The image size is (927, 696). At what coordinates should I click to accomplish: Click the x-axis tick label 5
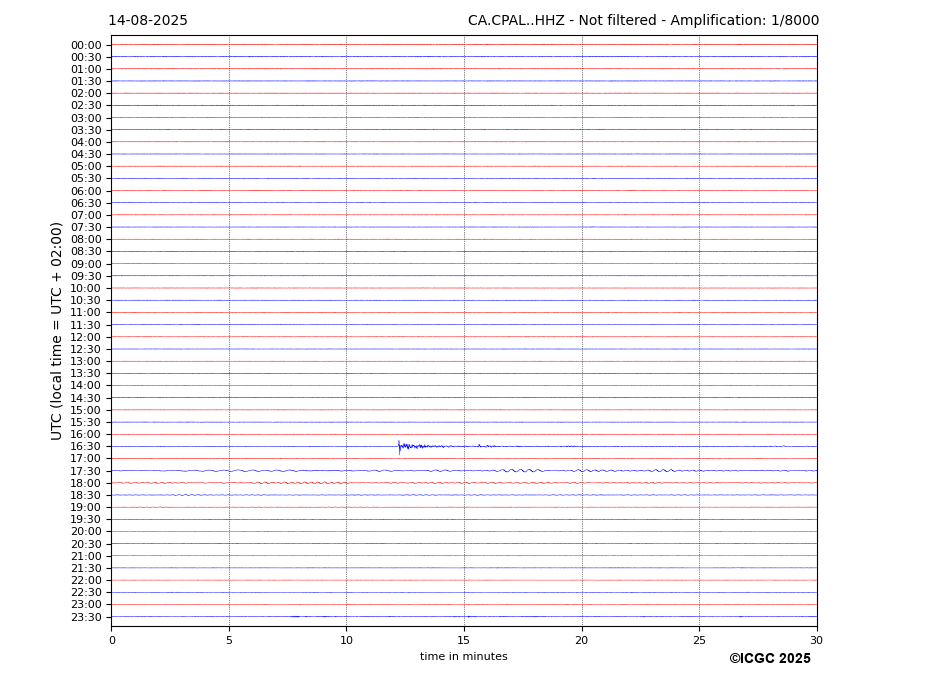pyautogui.click(x=229, y=641)
